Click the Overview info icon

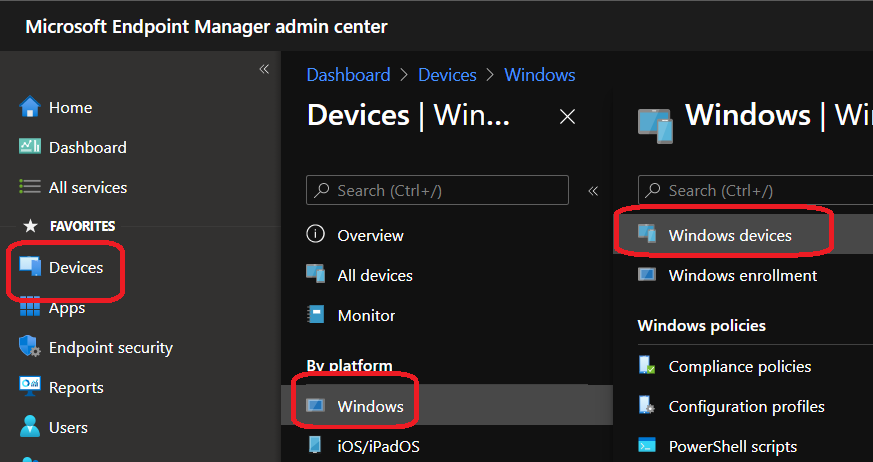pos(316,235)
